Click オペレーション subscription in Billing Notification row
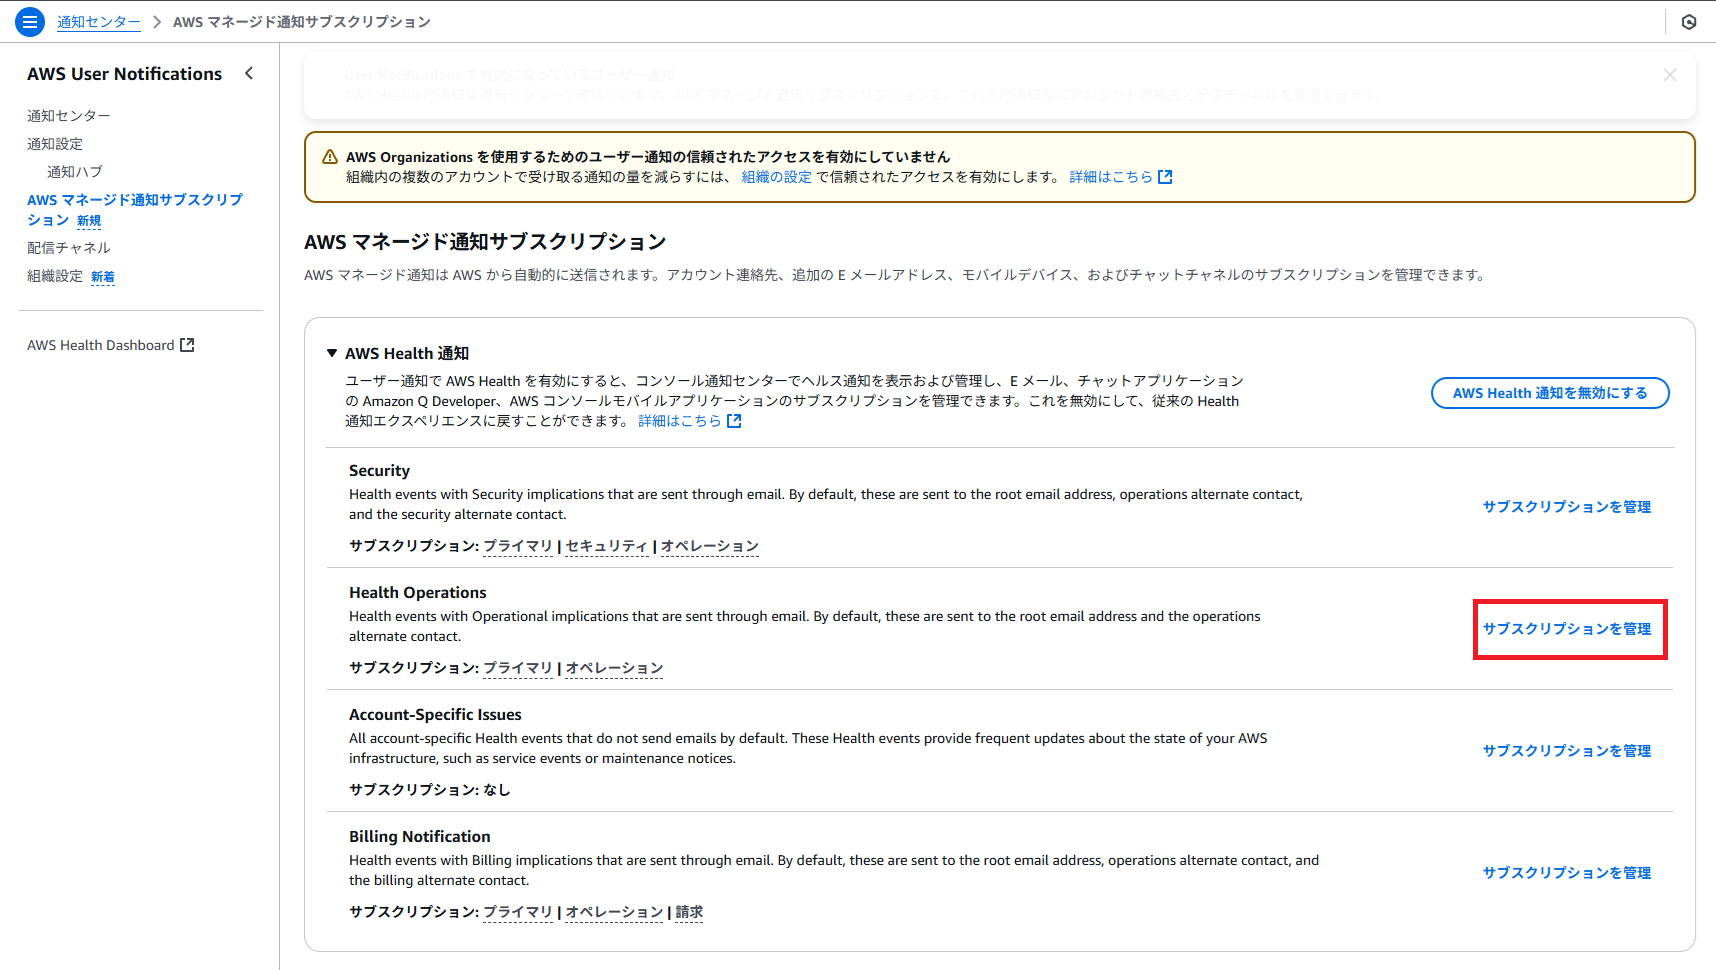The height and width of the screenshot is (970, 1716). tap(614, 912)
